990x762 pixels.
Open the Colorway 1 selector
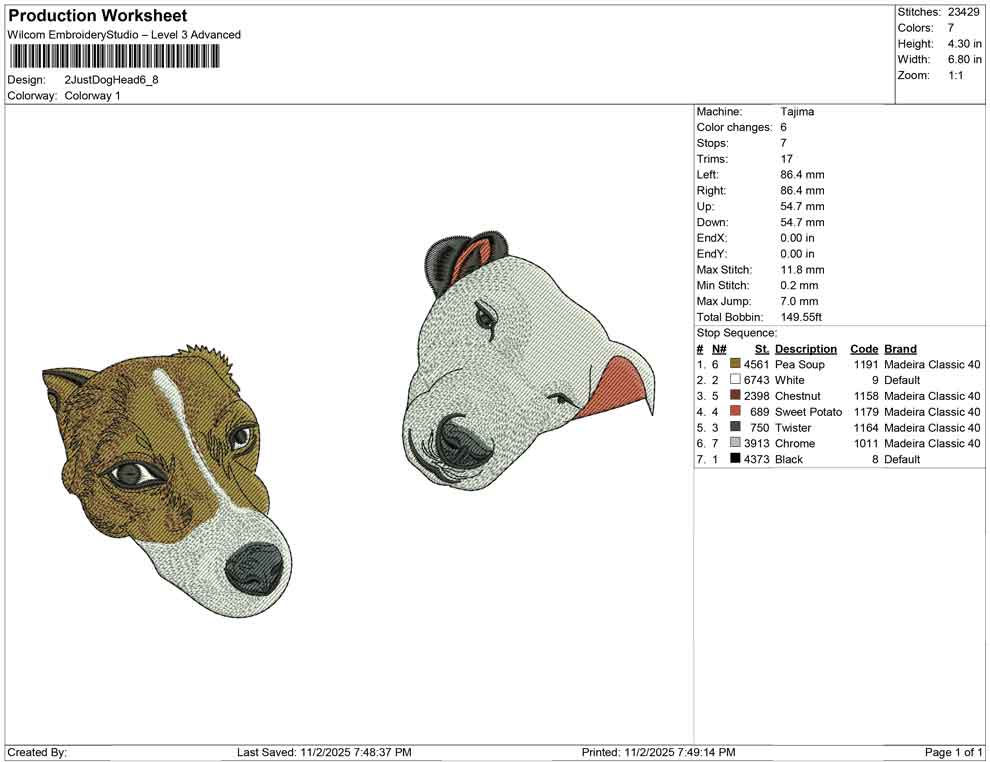[91, 96]
